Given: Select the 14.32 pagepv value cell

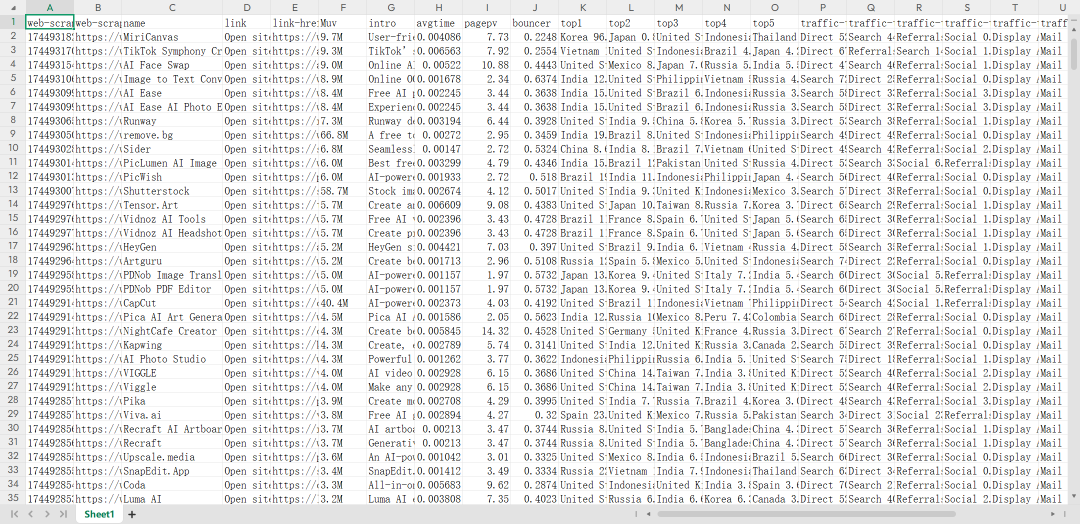Looking at the screenshot, I should (486, 331).
